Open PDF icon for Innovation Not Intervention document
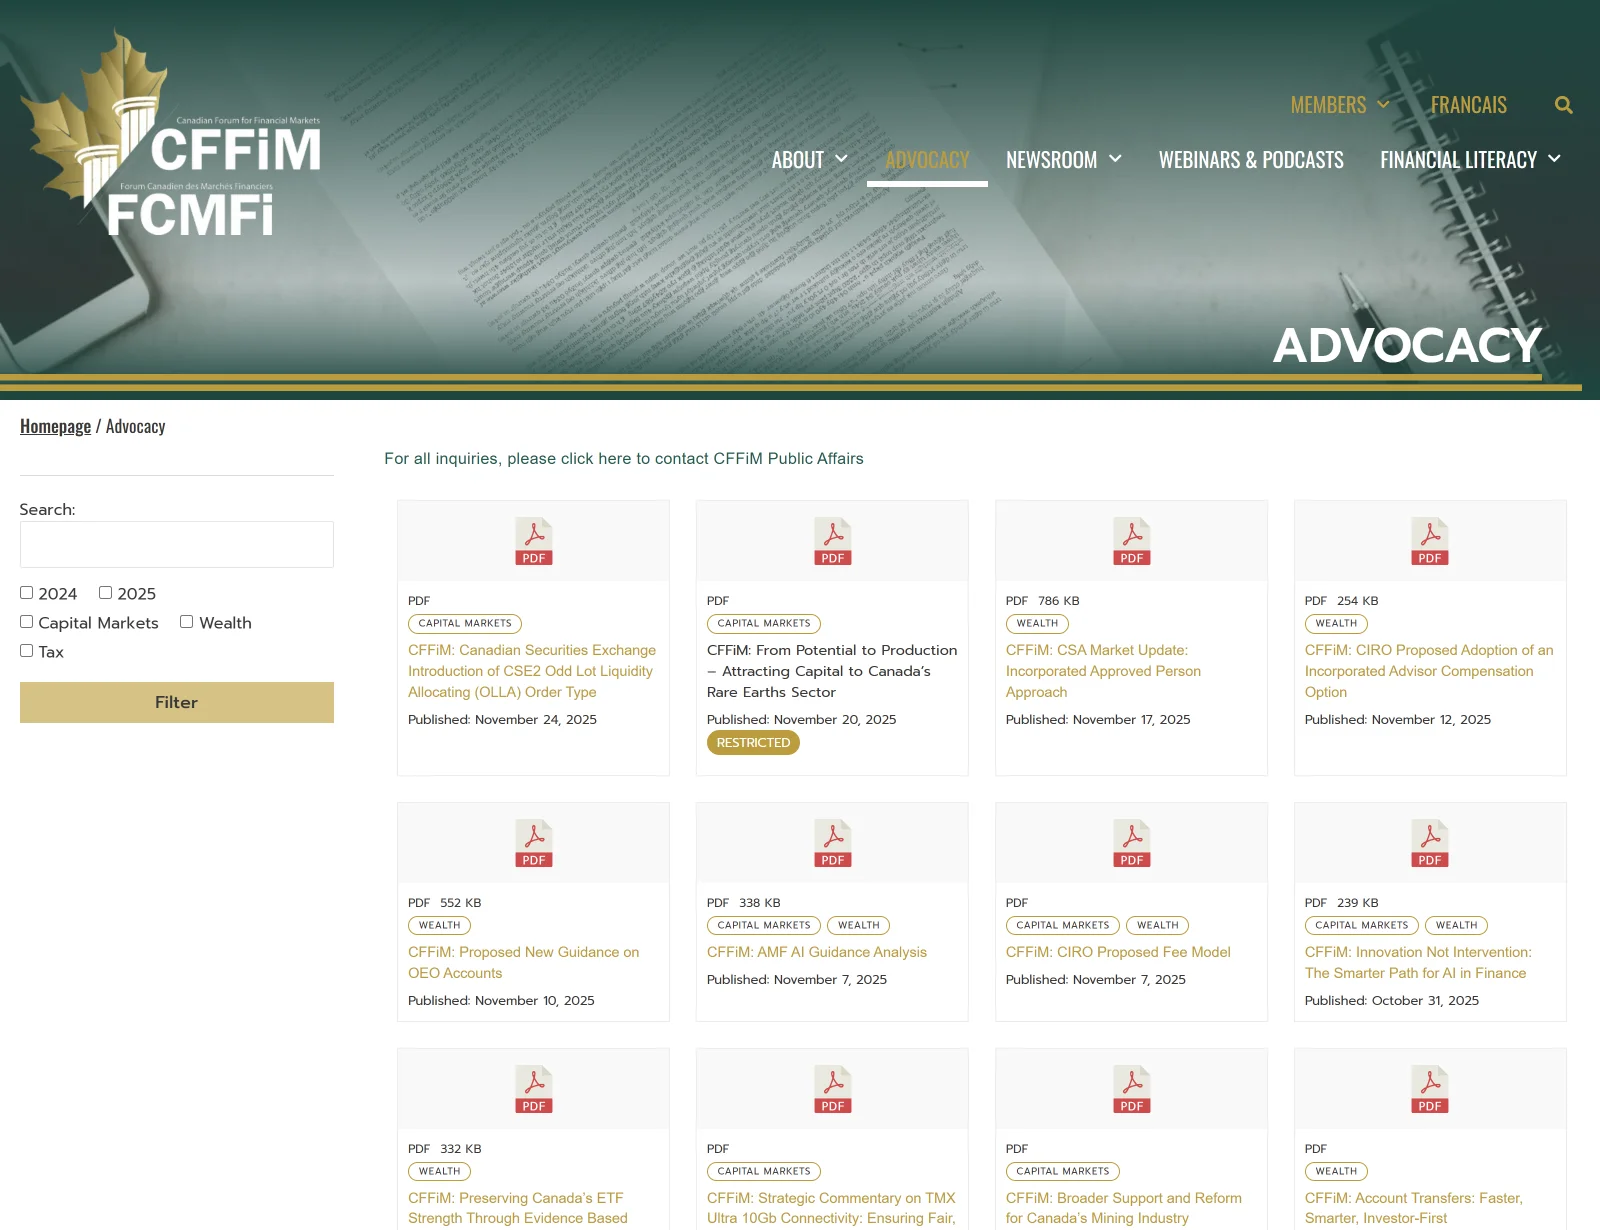Screen dimensions: 1600x1230 click(1430, 843)
